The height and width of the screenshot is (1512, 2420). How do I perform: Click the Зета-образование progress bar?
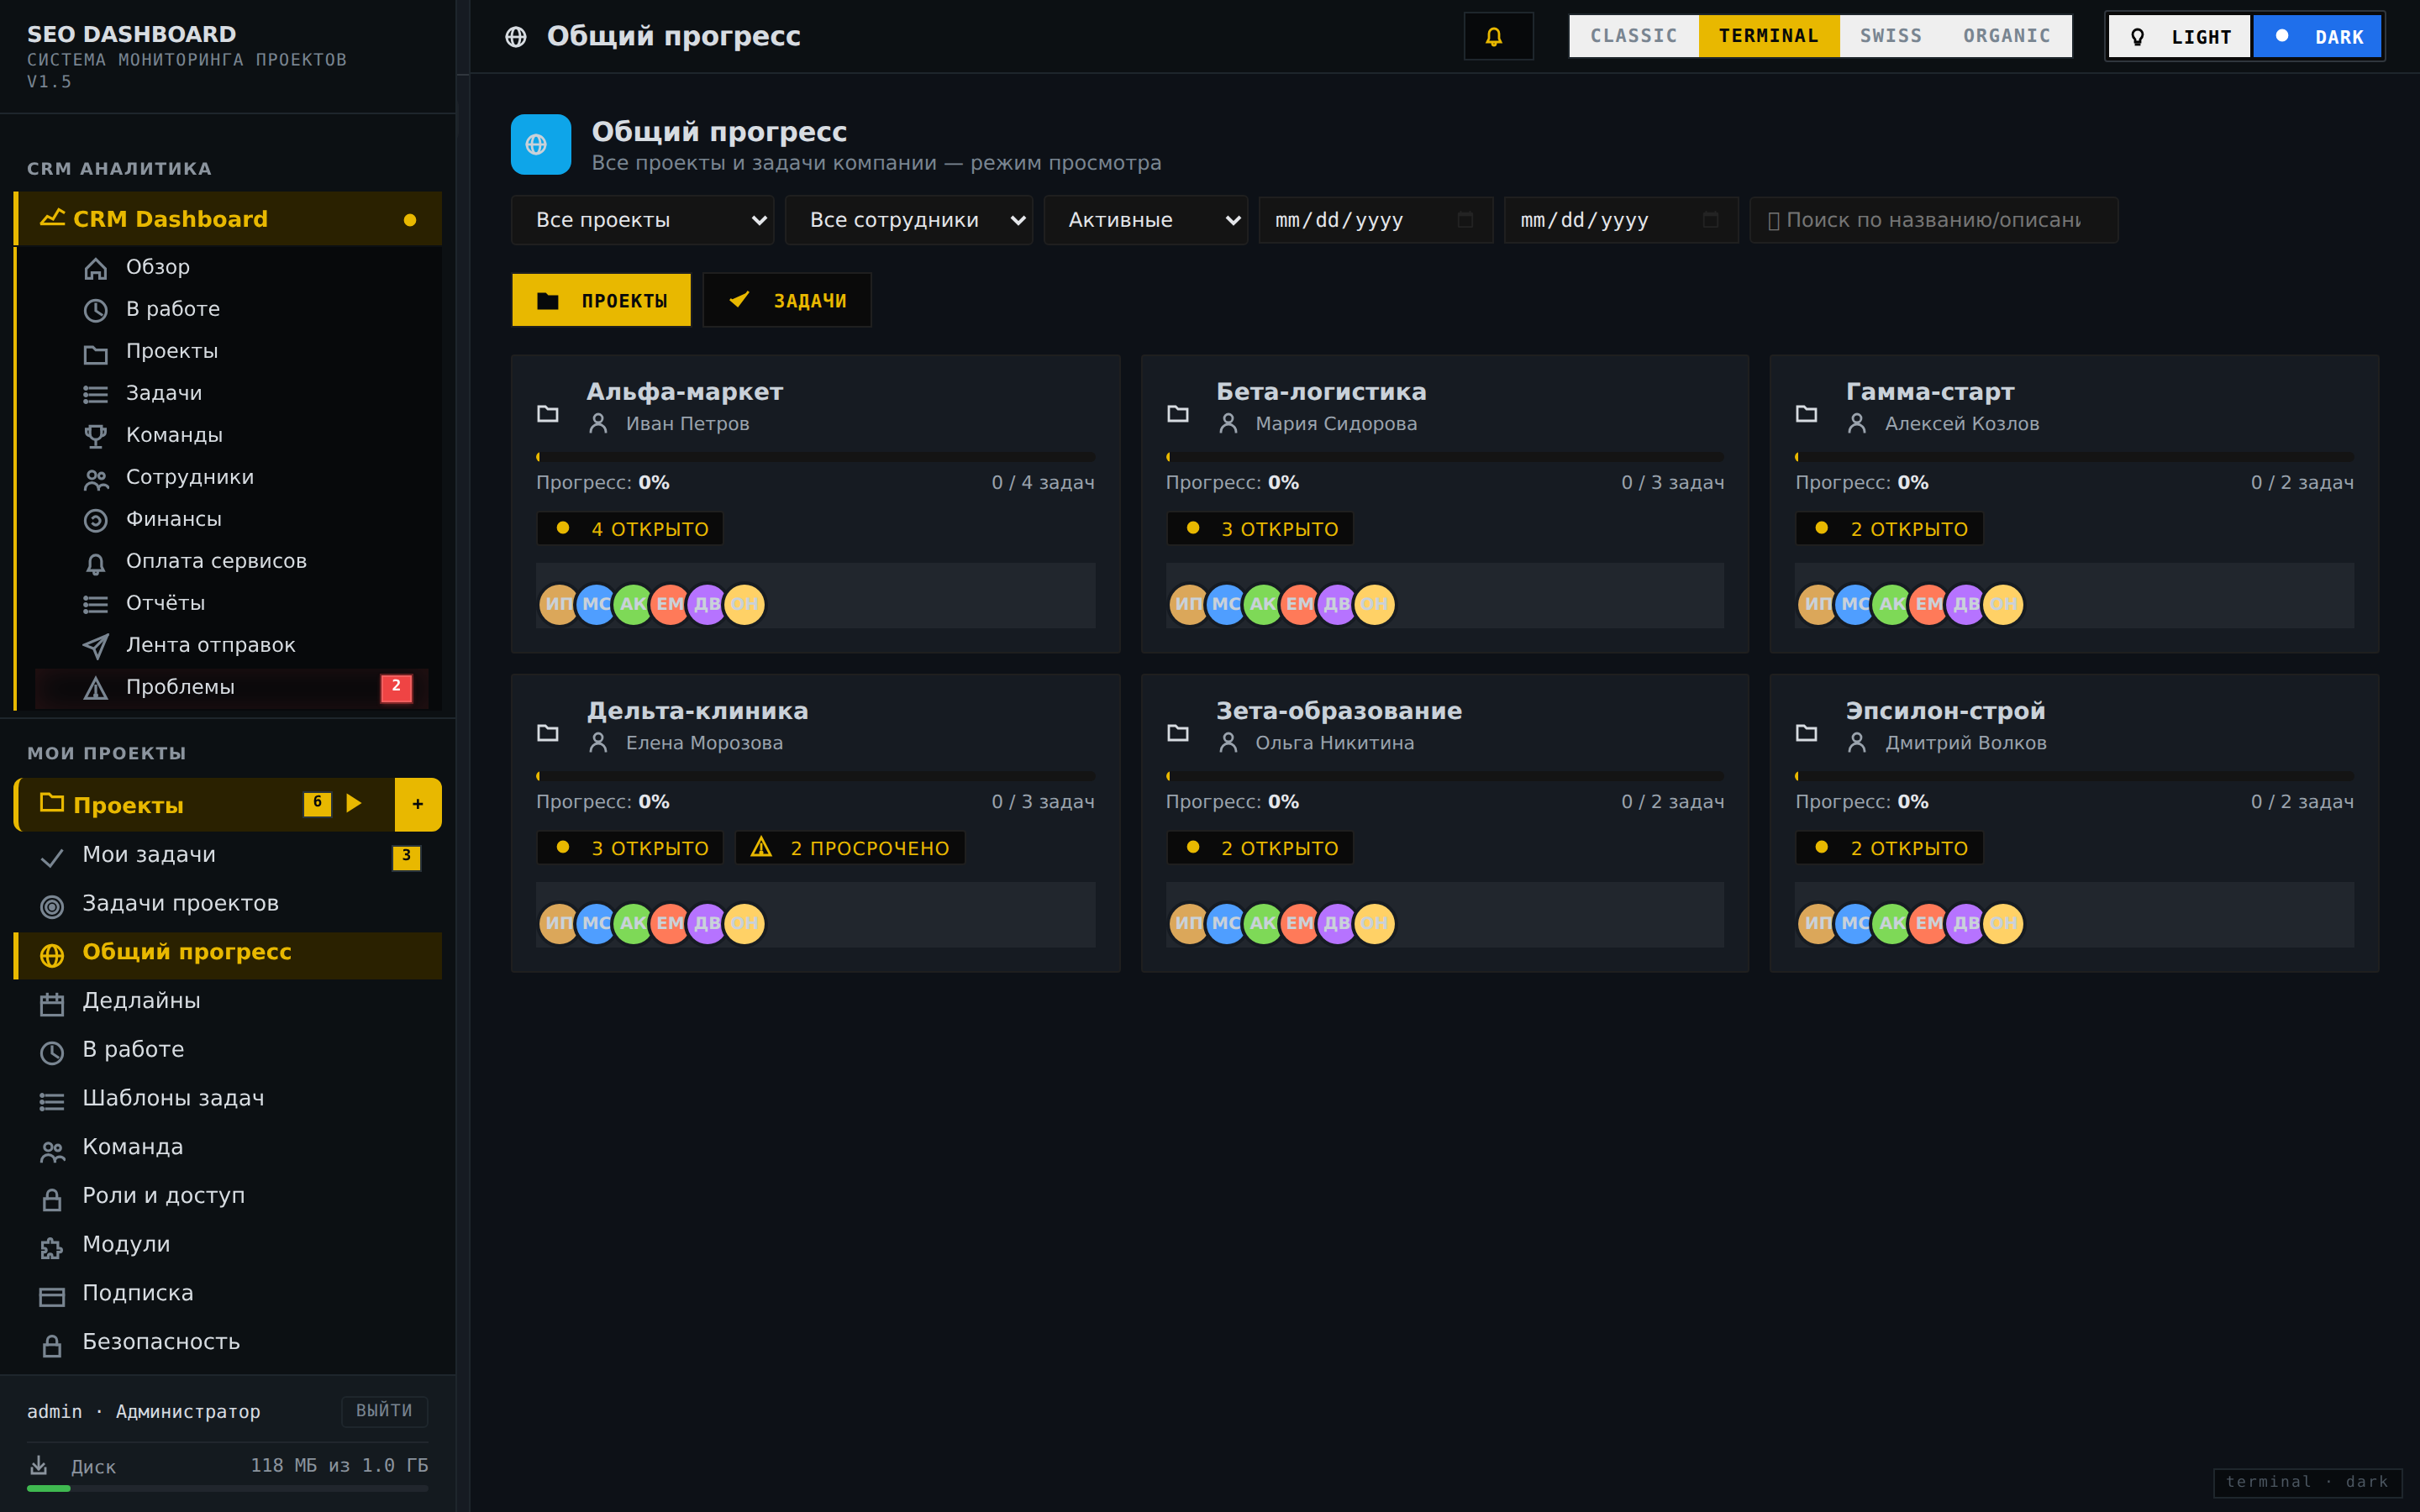pos(1444,776)
